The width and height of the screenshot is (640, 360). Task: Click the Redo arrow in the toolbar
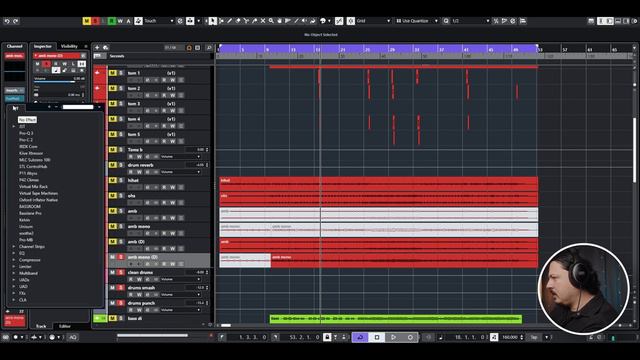[x=16, y=21]
